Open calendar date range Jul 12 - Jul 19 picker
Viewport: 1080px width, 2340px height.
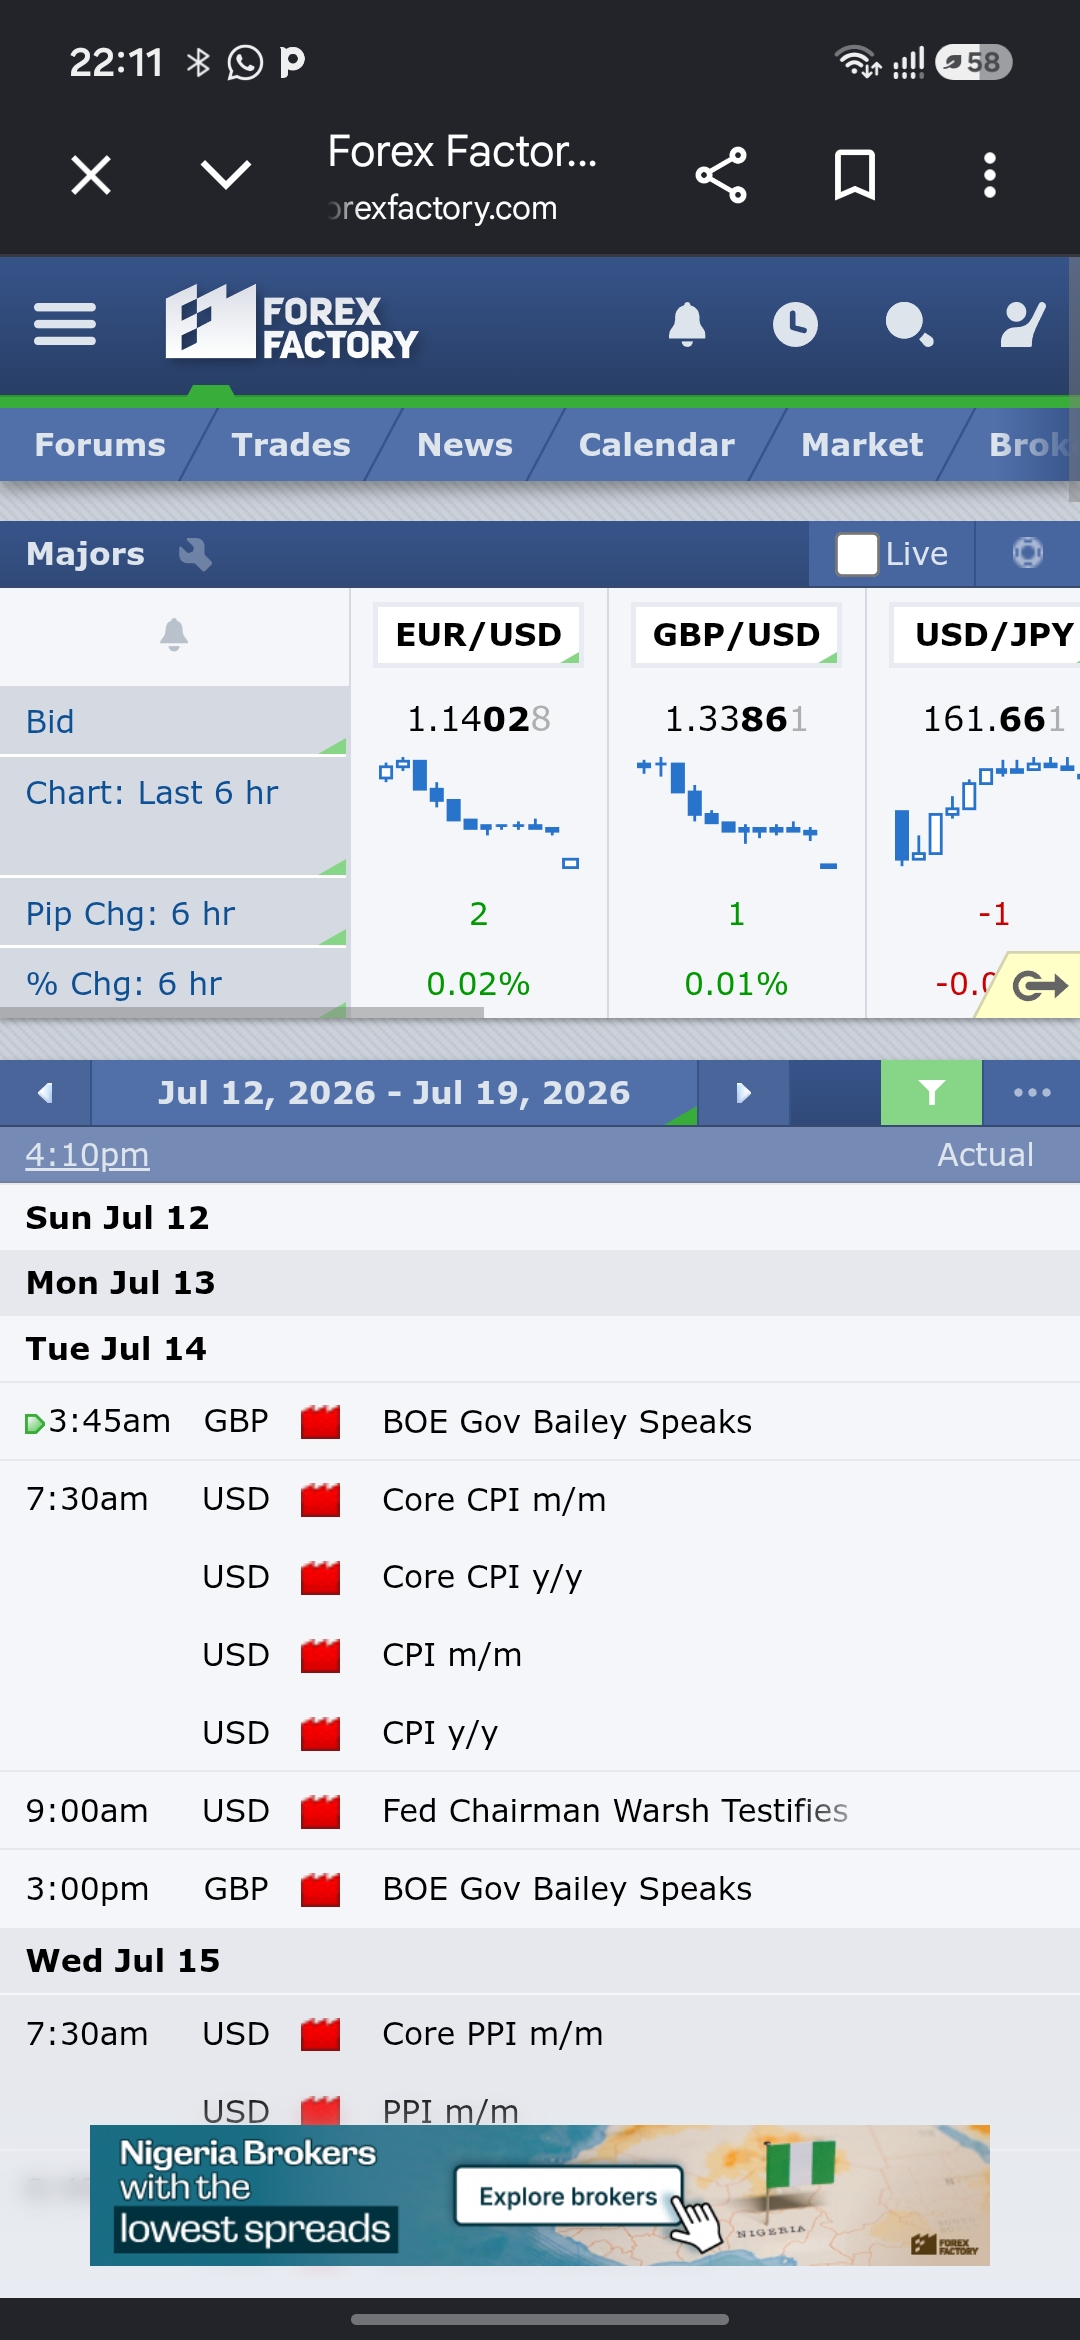394,1092
